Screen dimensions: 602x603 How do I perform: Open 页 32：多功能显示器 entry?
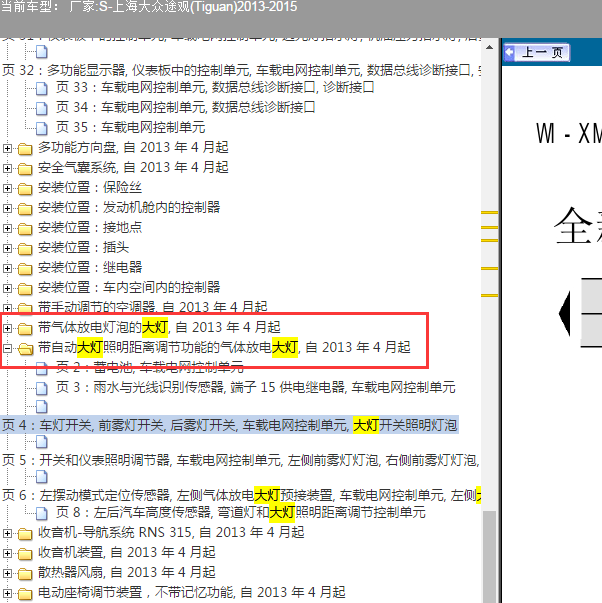241,70
